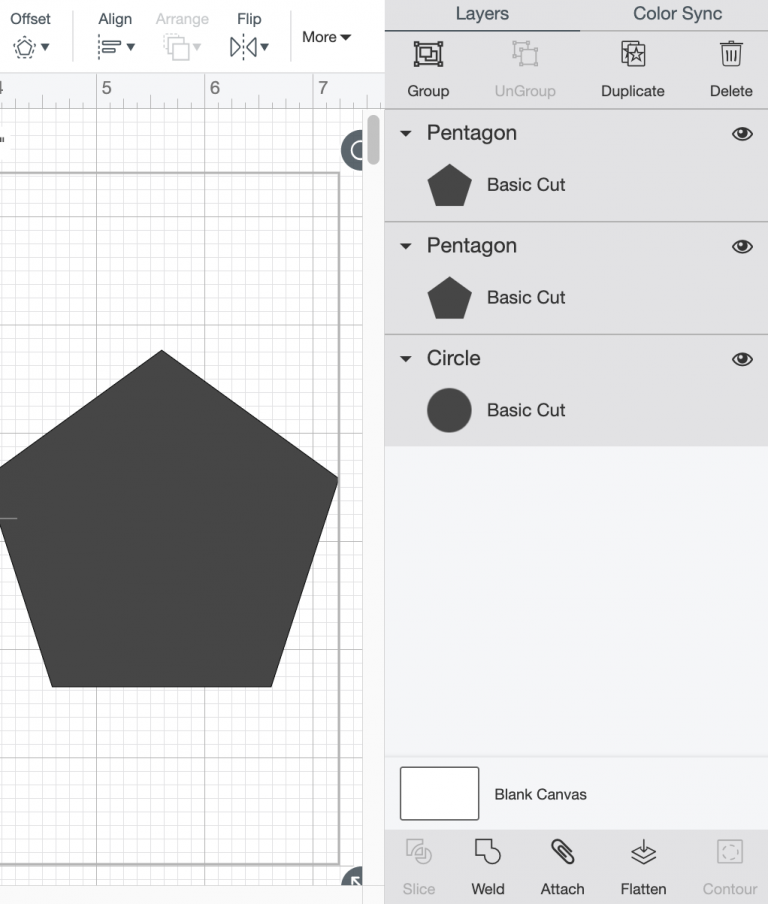This screenshot has width=768, height=904.
Task: Collapse the Circle layer group
Action: [406, 359]
